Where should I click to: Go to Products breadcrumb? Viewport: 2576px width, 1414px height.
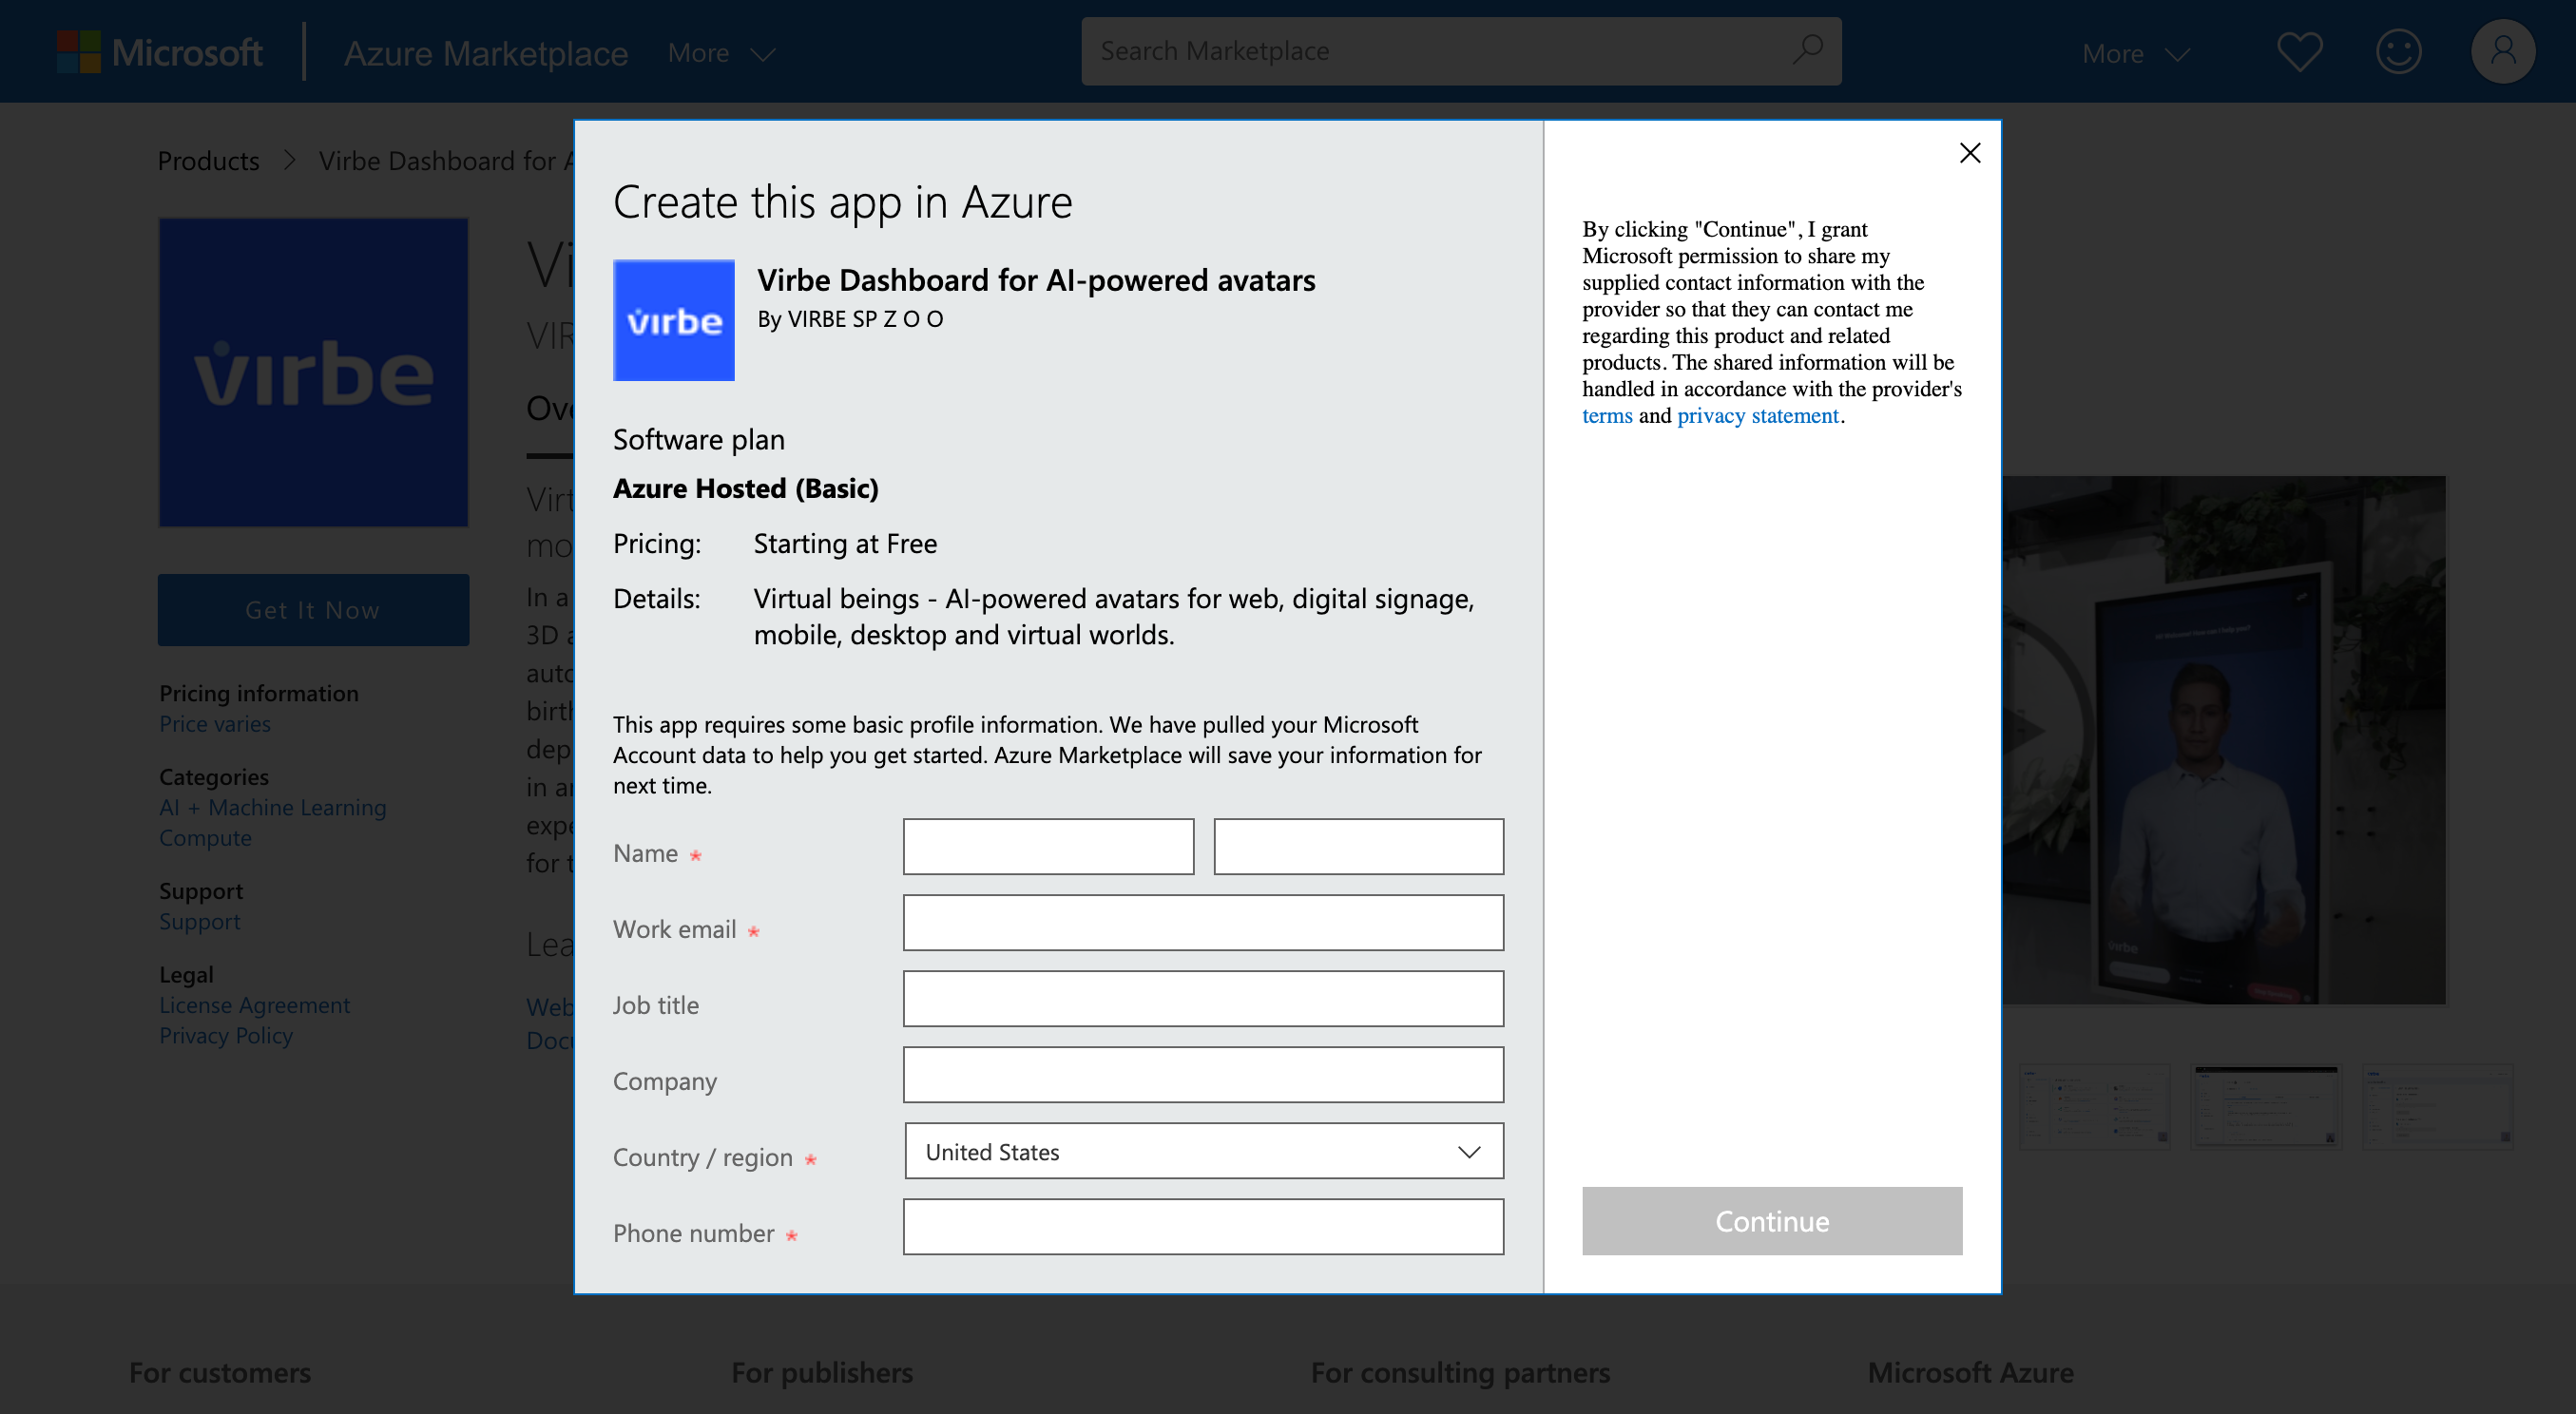208,160
